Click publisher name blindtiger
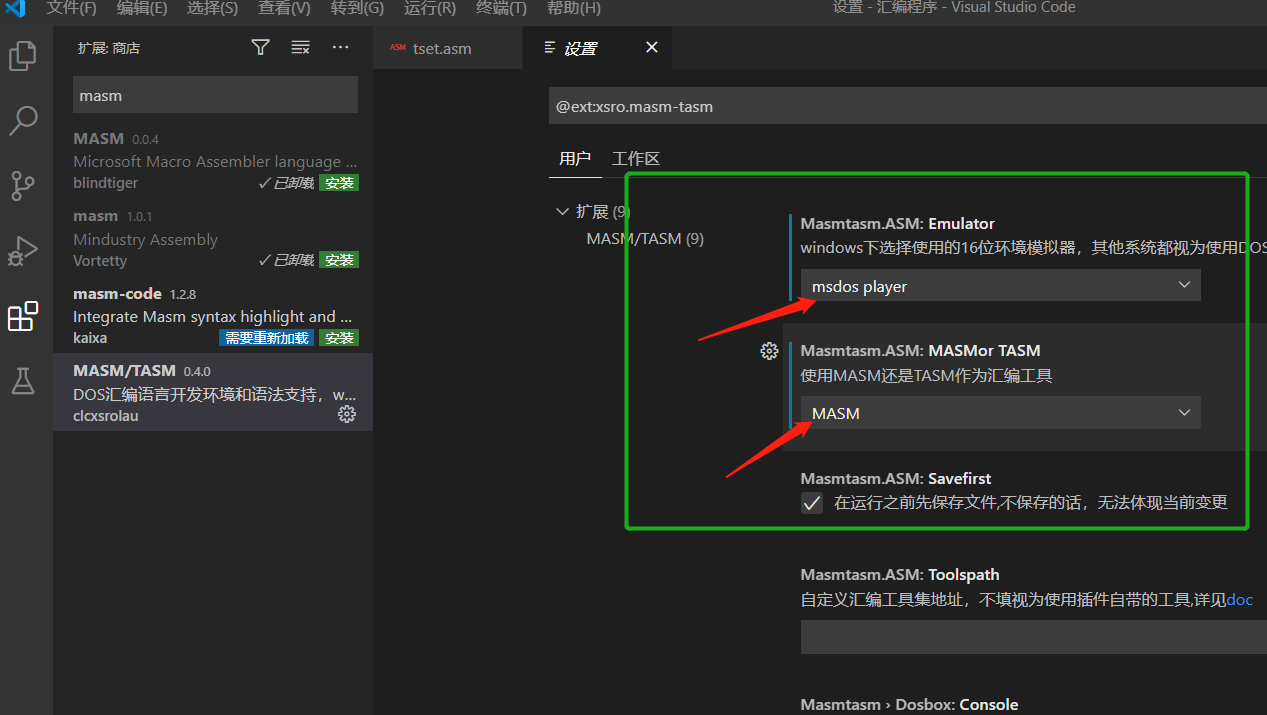The width and height of the screenshot is (1267, 715). click(105, 183)
